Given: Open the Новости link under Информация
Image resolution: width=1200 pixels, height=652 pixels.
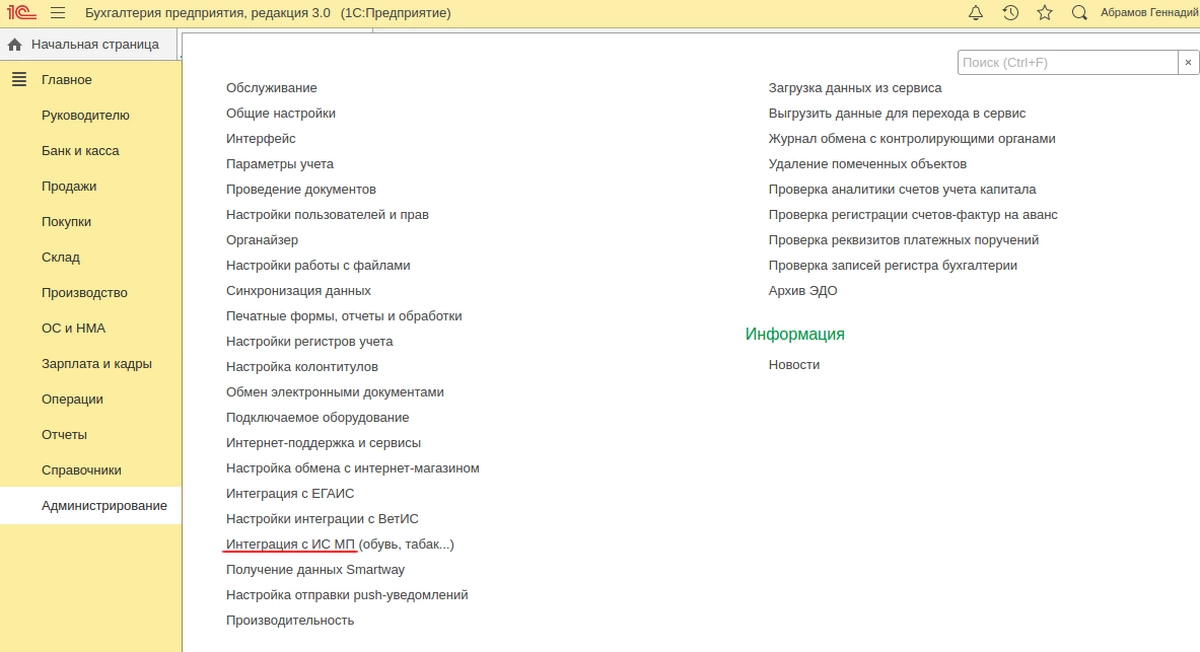Looking at the screenshot, I should coord(794,365).
